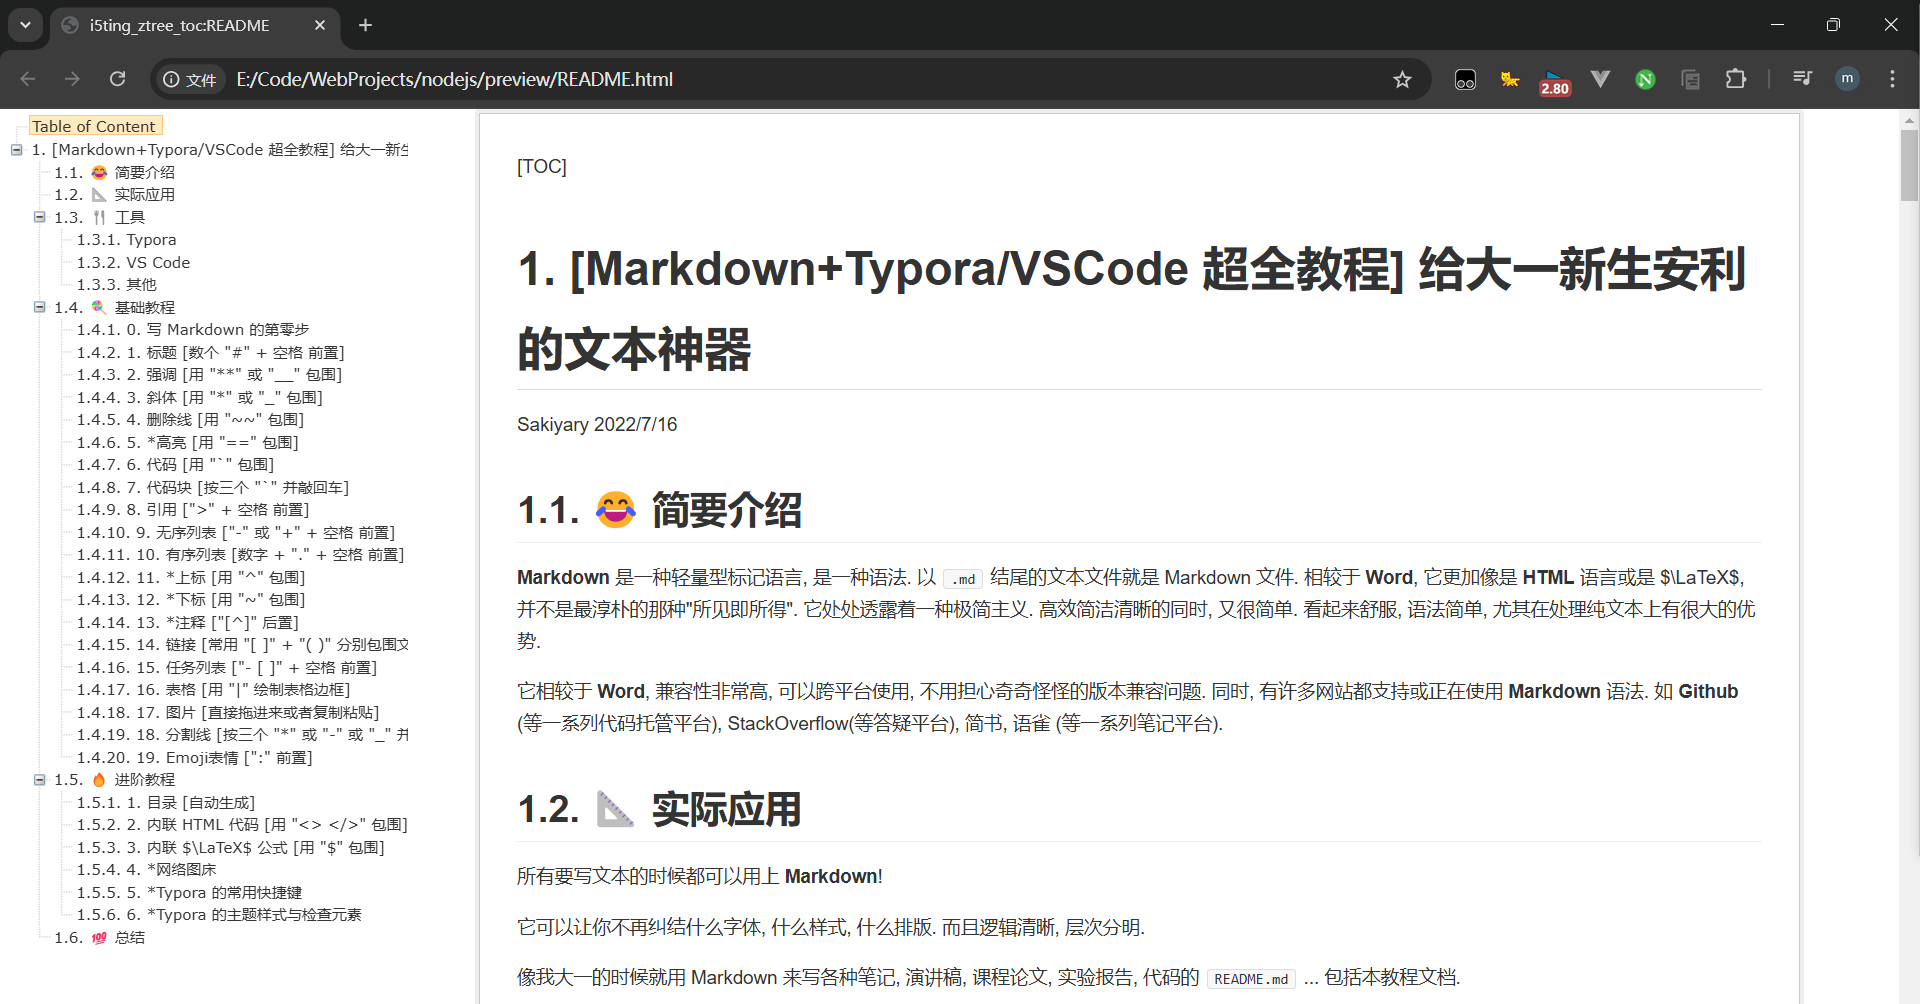
Task: Jump to 1.5.5. 5. *Typora 的常用快捷键
Action: [189, 892]
